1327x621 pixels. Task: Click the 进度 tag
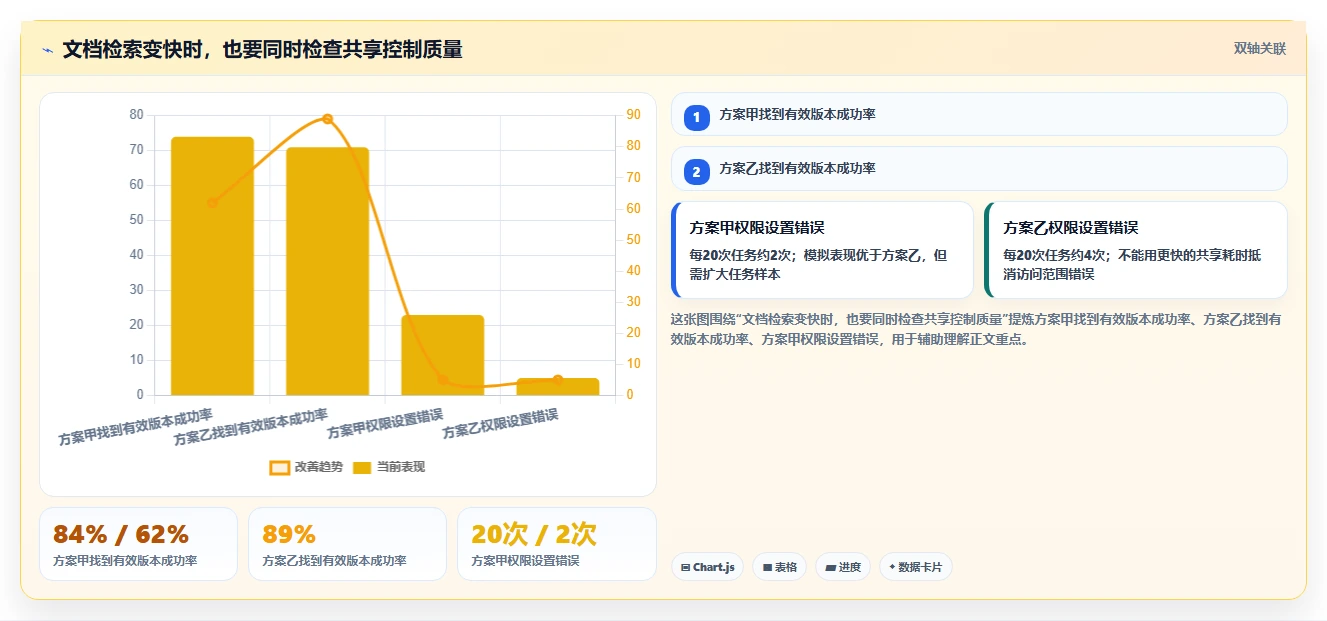coord(843,567)
